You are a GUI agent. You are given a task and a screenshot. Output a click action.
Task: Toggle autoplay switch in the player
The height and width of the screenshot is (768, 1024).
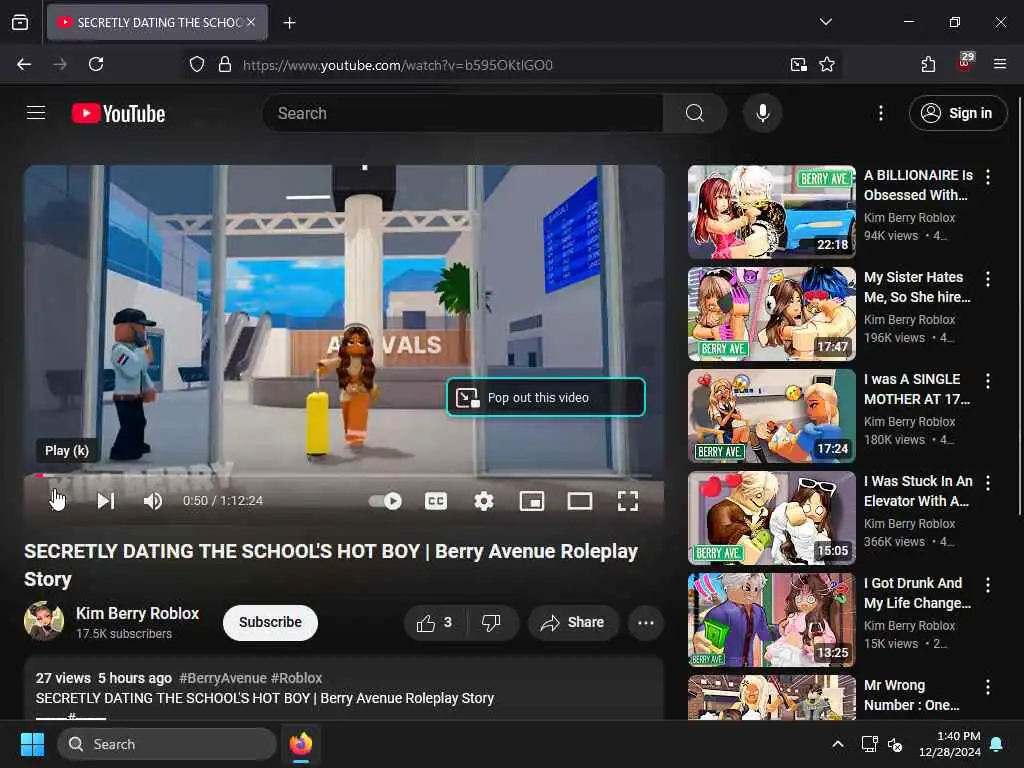click(385, 501)
